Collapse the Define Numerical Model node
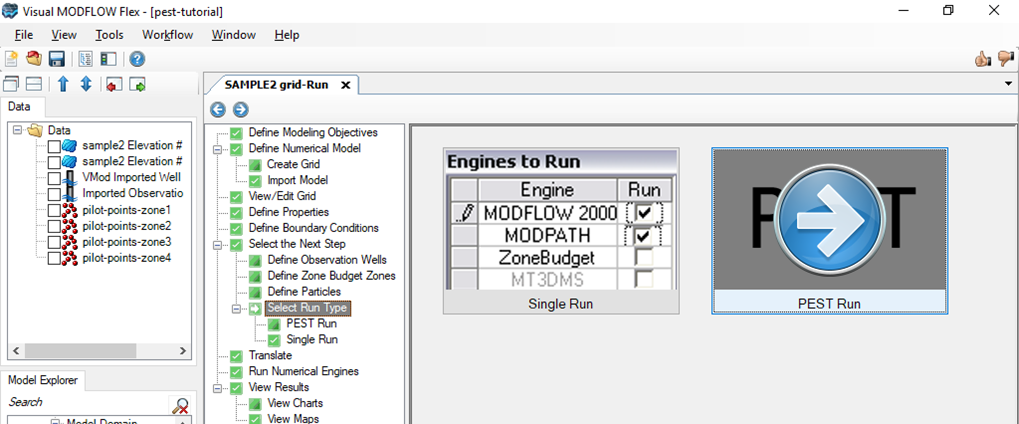This screenshot has width=1019, height=424. [218, 148]
